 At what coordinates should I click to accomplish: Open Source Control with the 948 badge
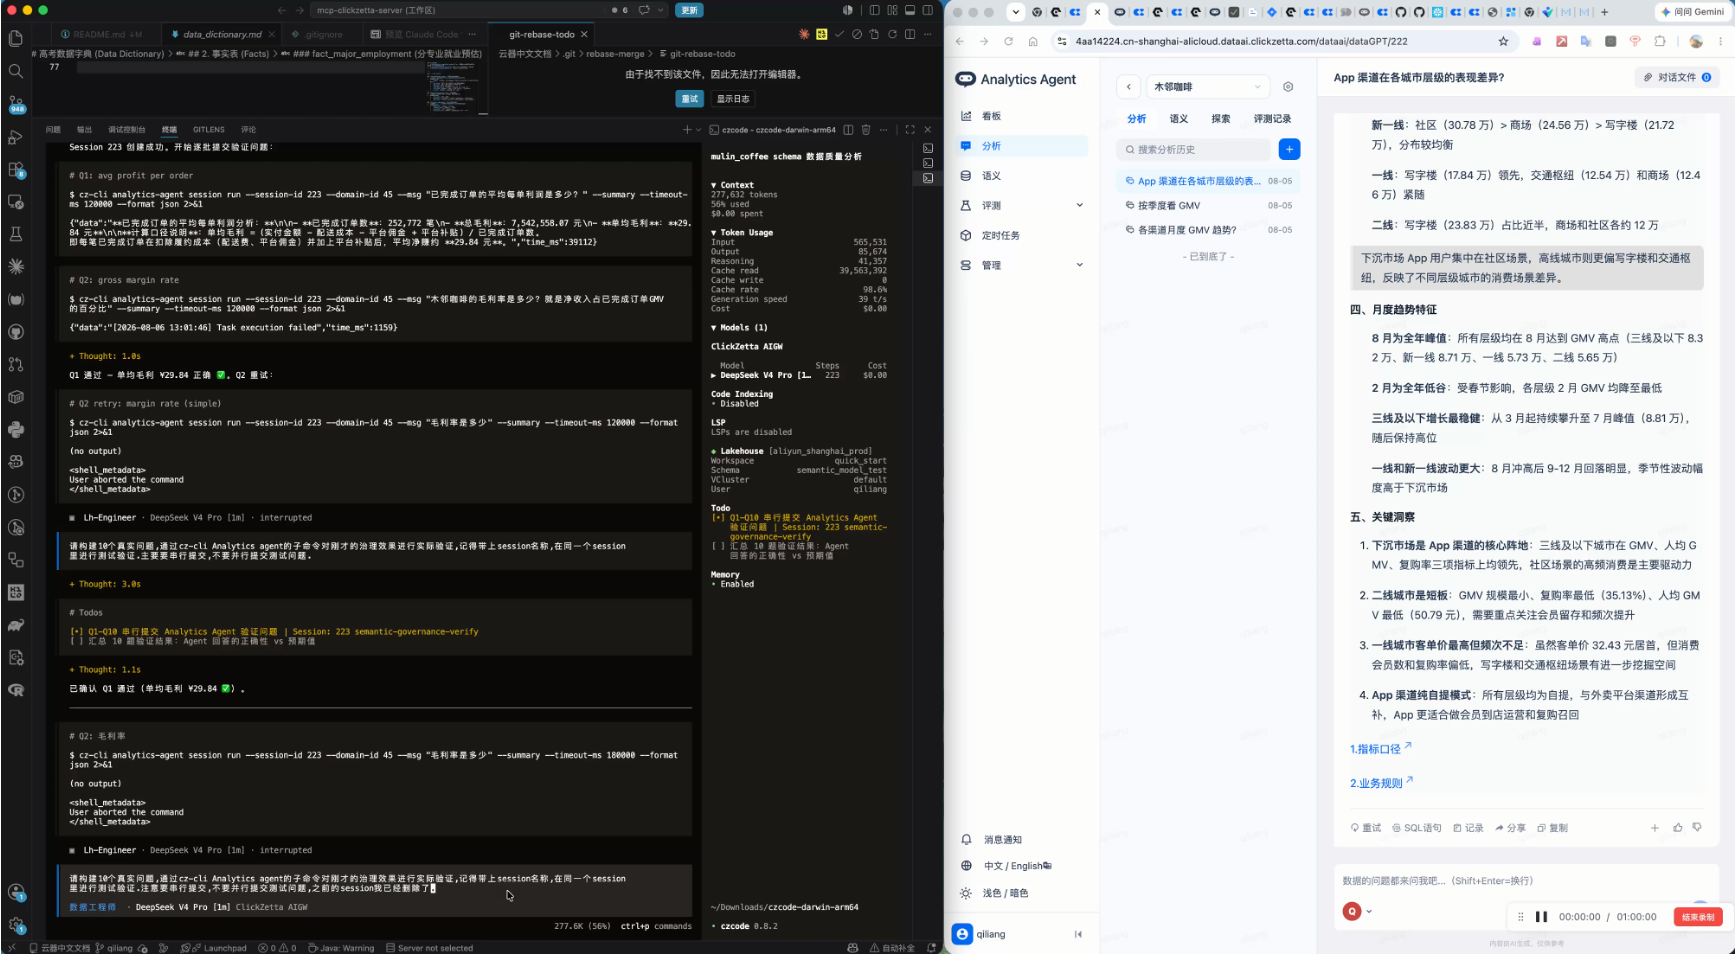[16, 104]
